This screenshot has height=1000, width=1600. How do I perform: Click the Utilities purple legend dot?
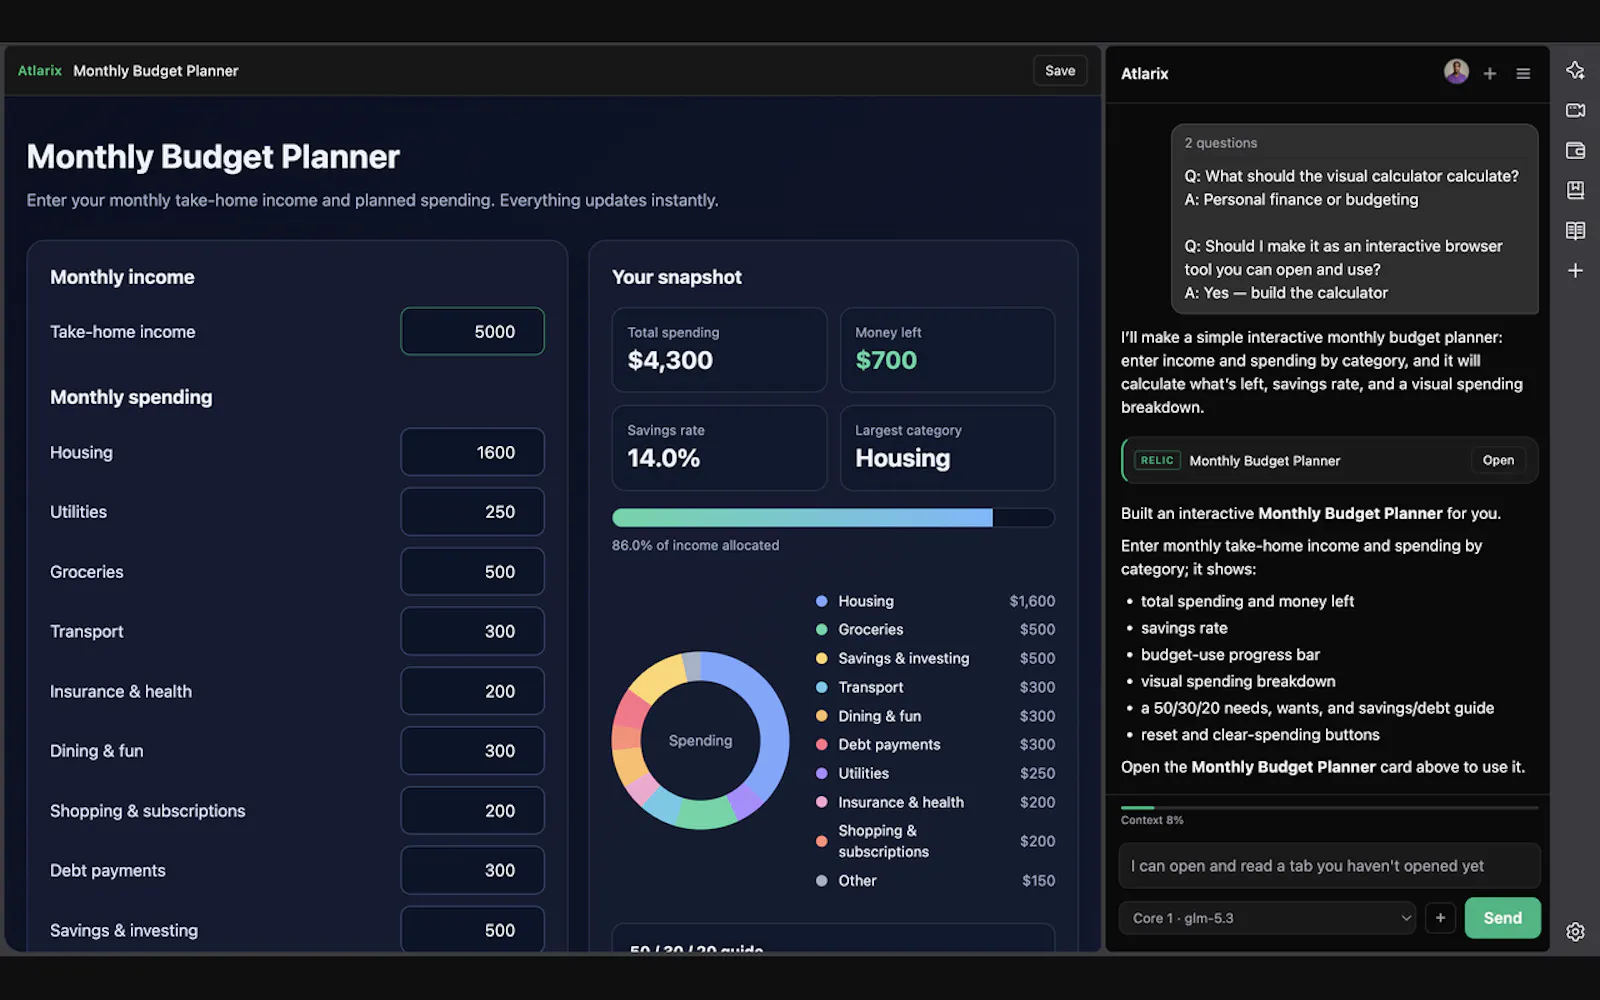(x=821, y=774)
